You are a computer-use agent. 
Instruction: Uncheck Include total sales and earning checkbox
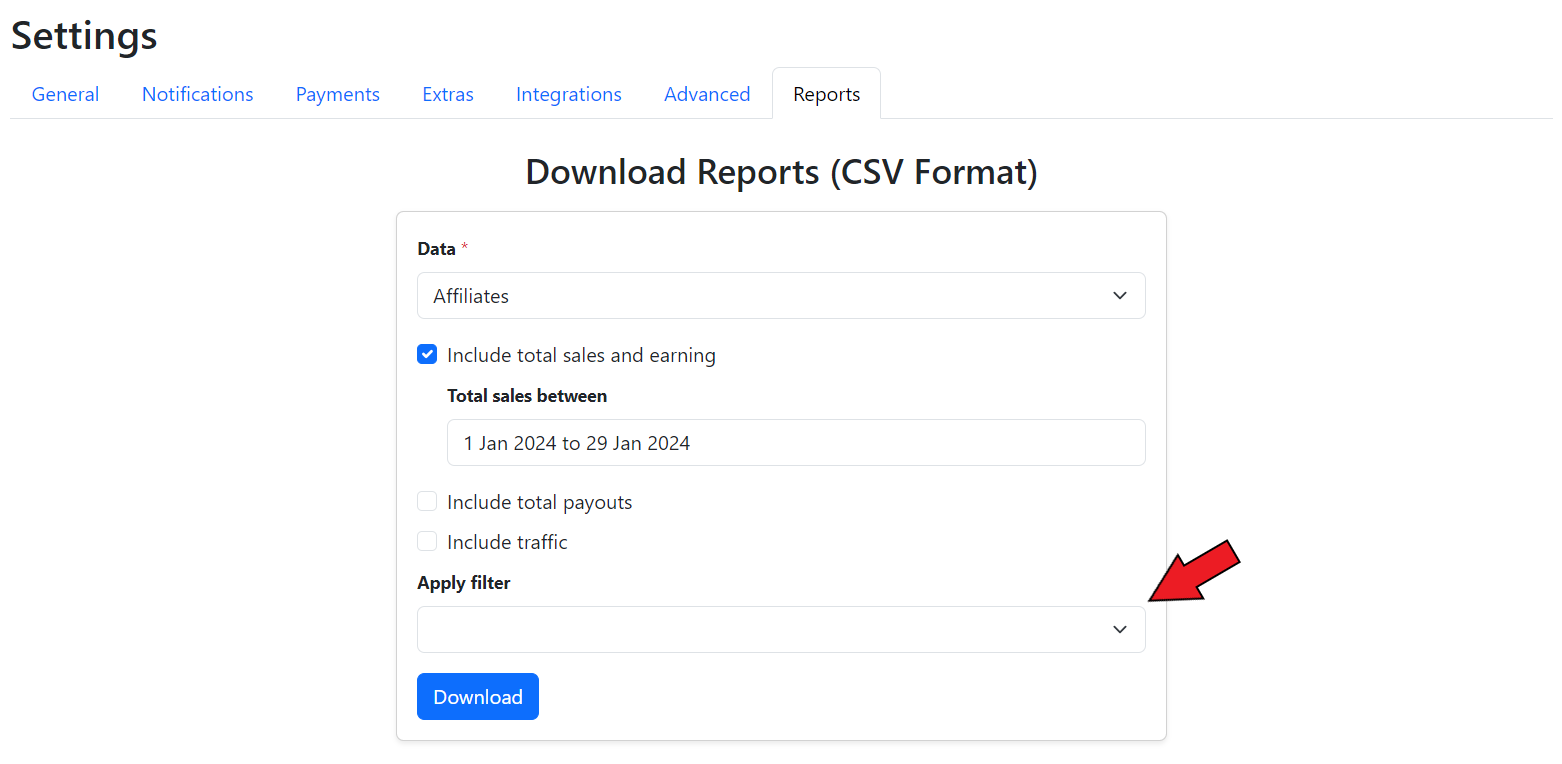(x=427, y=354)
